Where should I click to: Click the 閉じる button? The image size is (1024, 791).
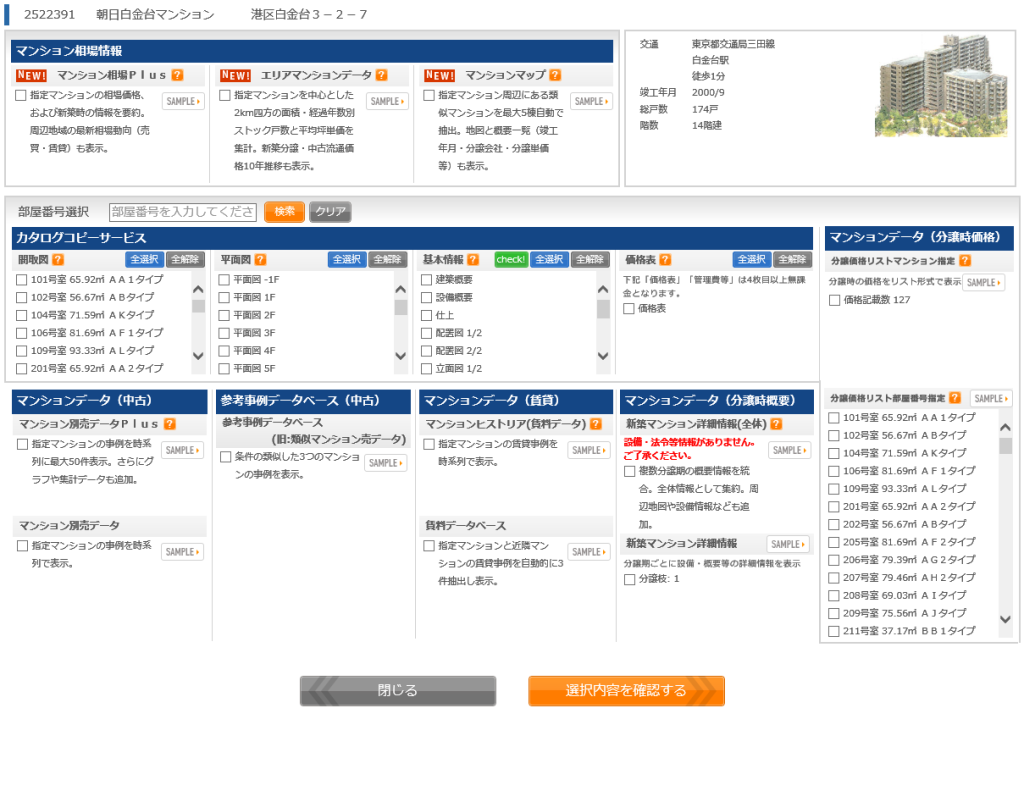point(398,691)
